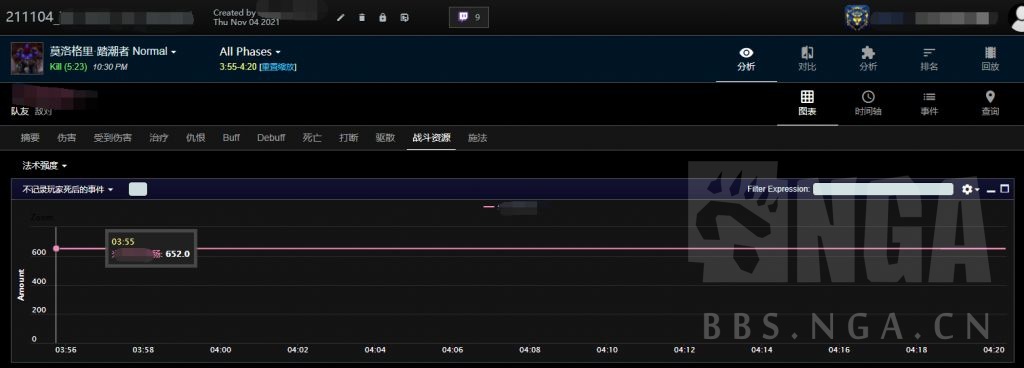1024x368 pixels.
Task: Click the lock privacy icon
Action: [x=383, y=18]
